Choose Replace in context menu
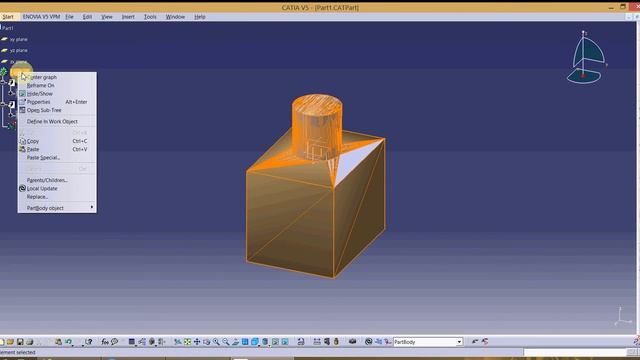This screenshot has width=640, height=360. click(57, 197)
